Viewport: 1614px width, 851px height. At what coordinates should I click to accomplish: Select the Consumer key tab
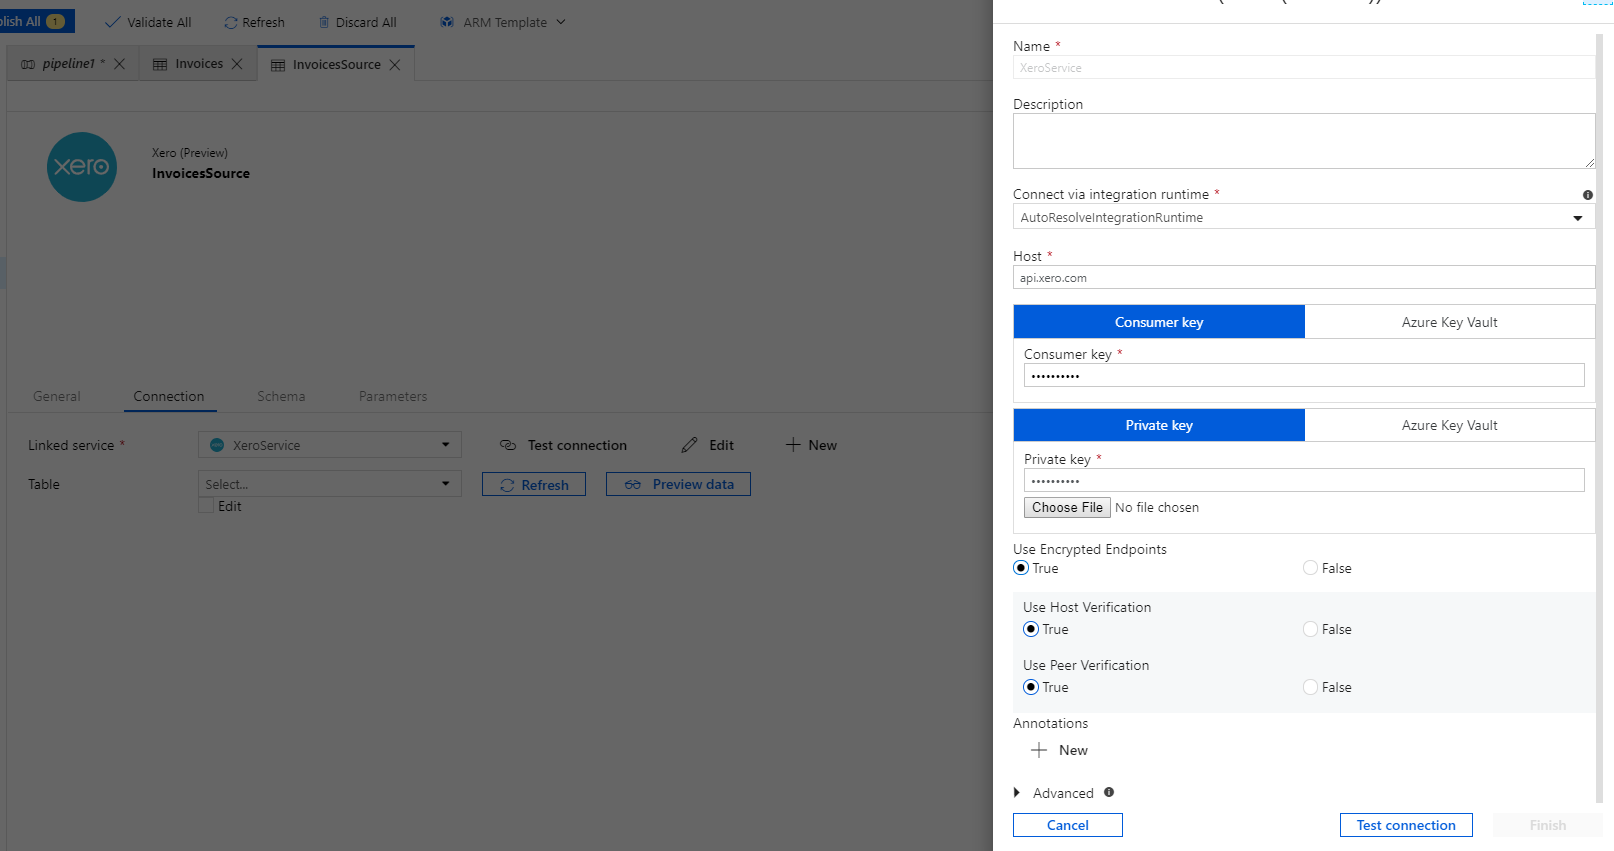1159,322
